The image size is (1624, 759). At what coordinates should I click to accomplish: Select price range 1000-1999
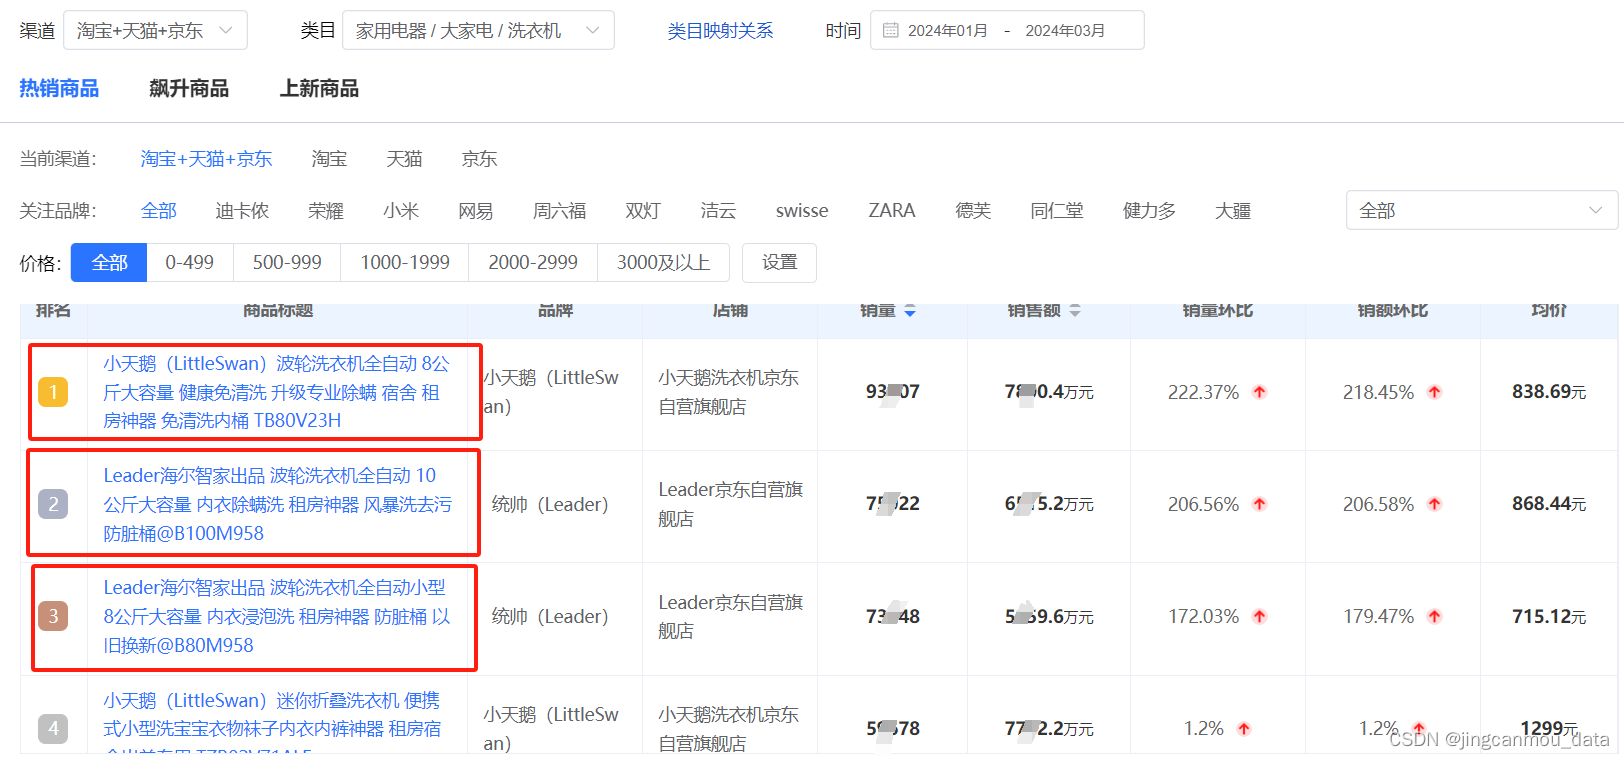pos(405,263)
